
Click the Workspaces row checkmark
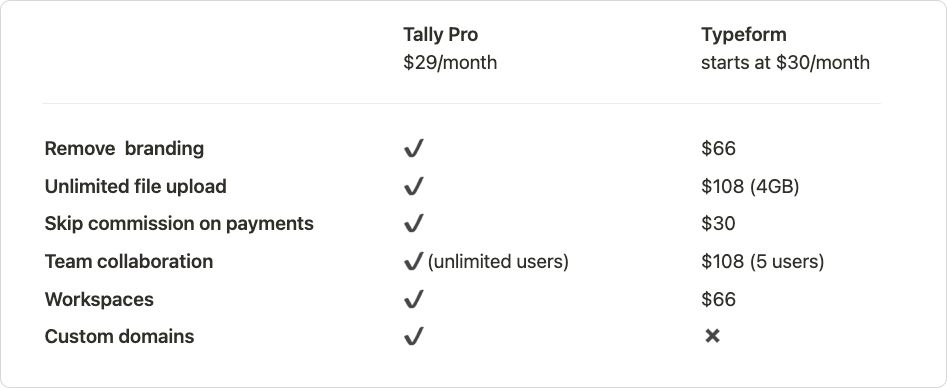pos(414,299)
